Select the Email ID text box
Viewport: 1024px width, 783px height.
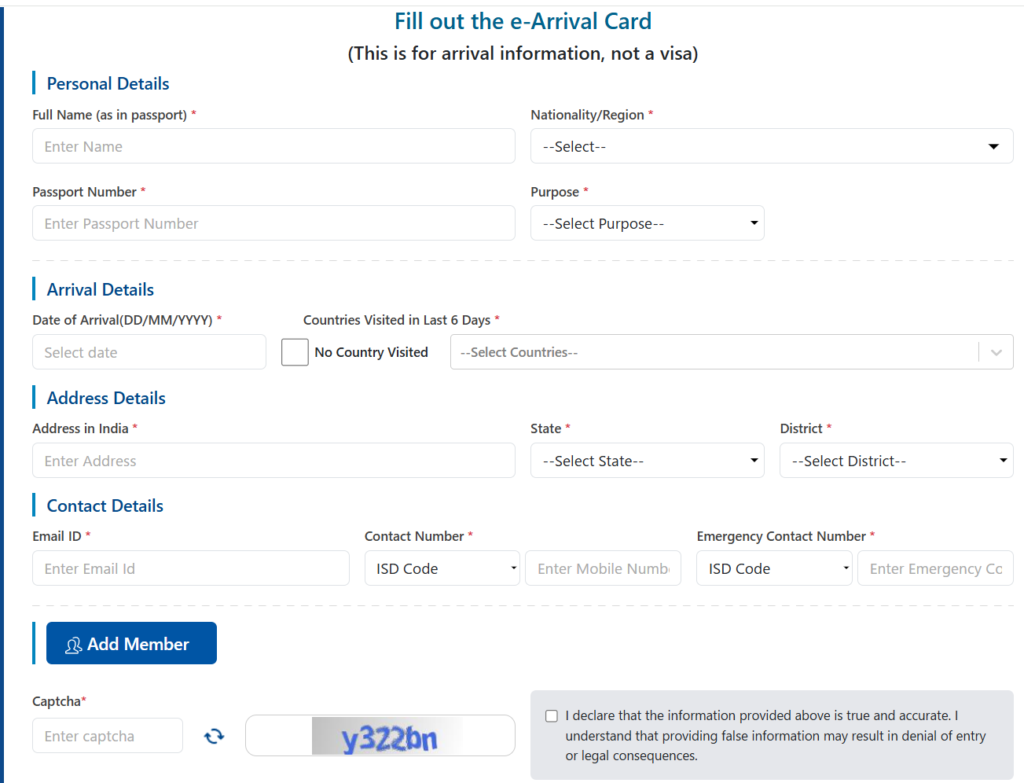tap(190, 569)
